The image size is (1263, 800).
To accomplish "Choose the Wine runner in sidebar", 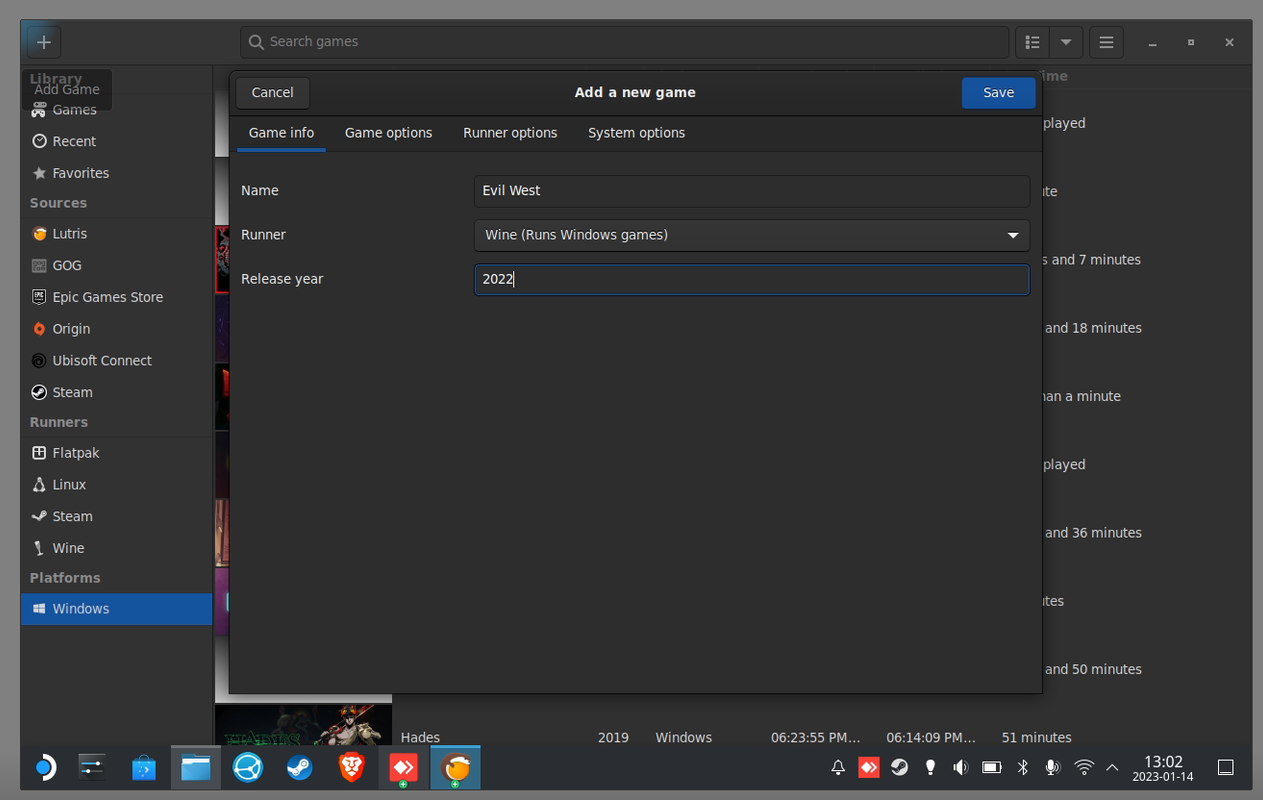I will coord(116,548).
